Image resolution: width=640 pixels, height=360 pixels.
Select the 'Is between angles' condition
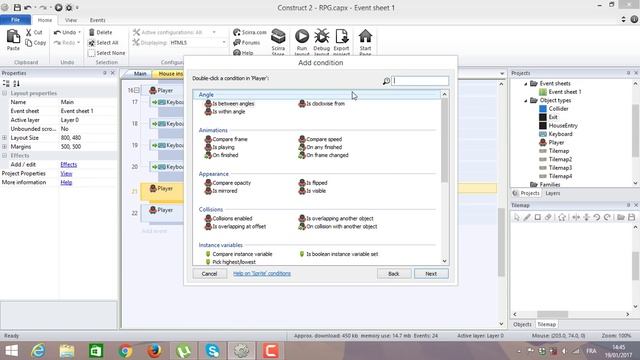click(x=233, y=104)
